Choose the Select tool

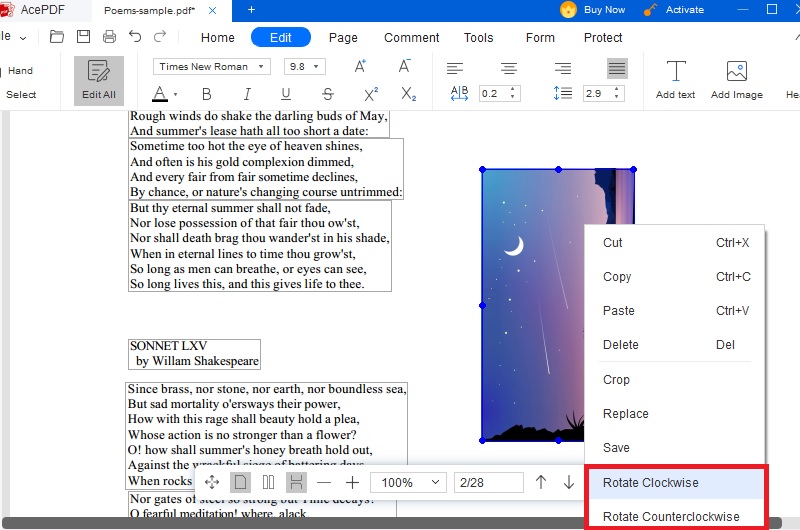[x=21, y=94]
